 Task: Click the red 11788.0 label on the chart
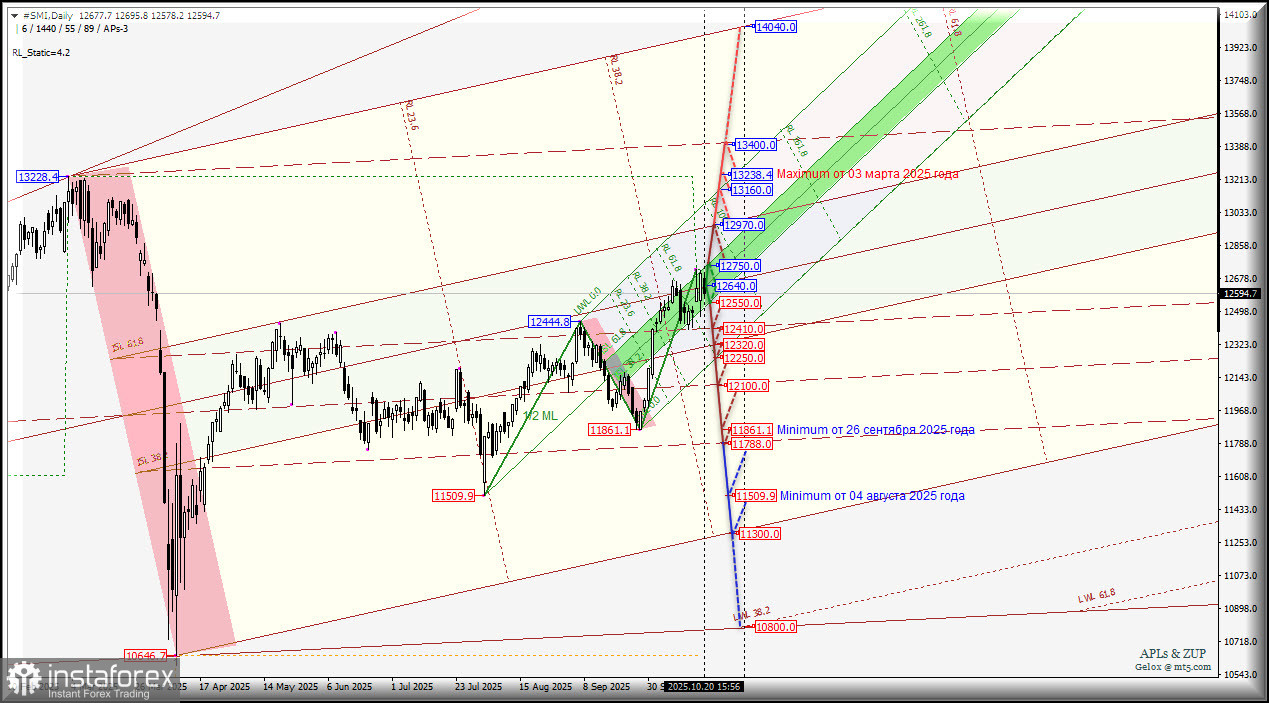(752, 444)
